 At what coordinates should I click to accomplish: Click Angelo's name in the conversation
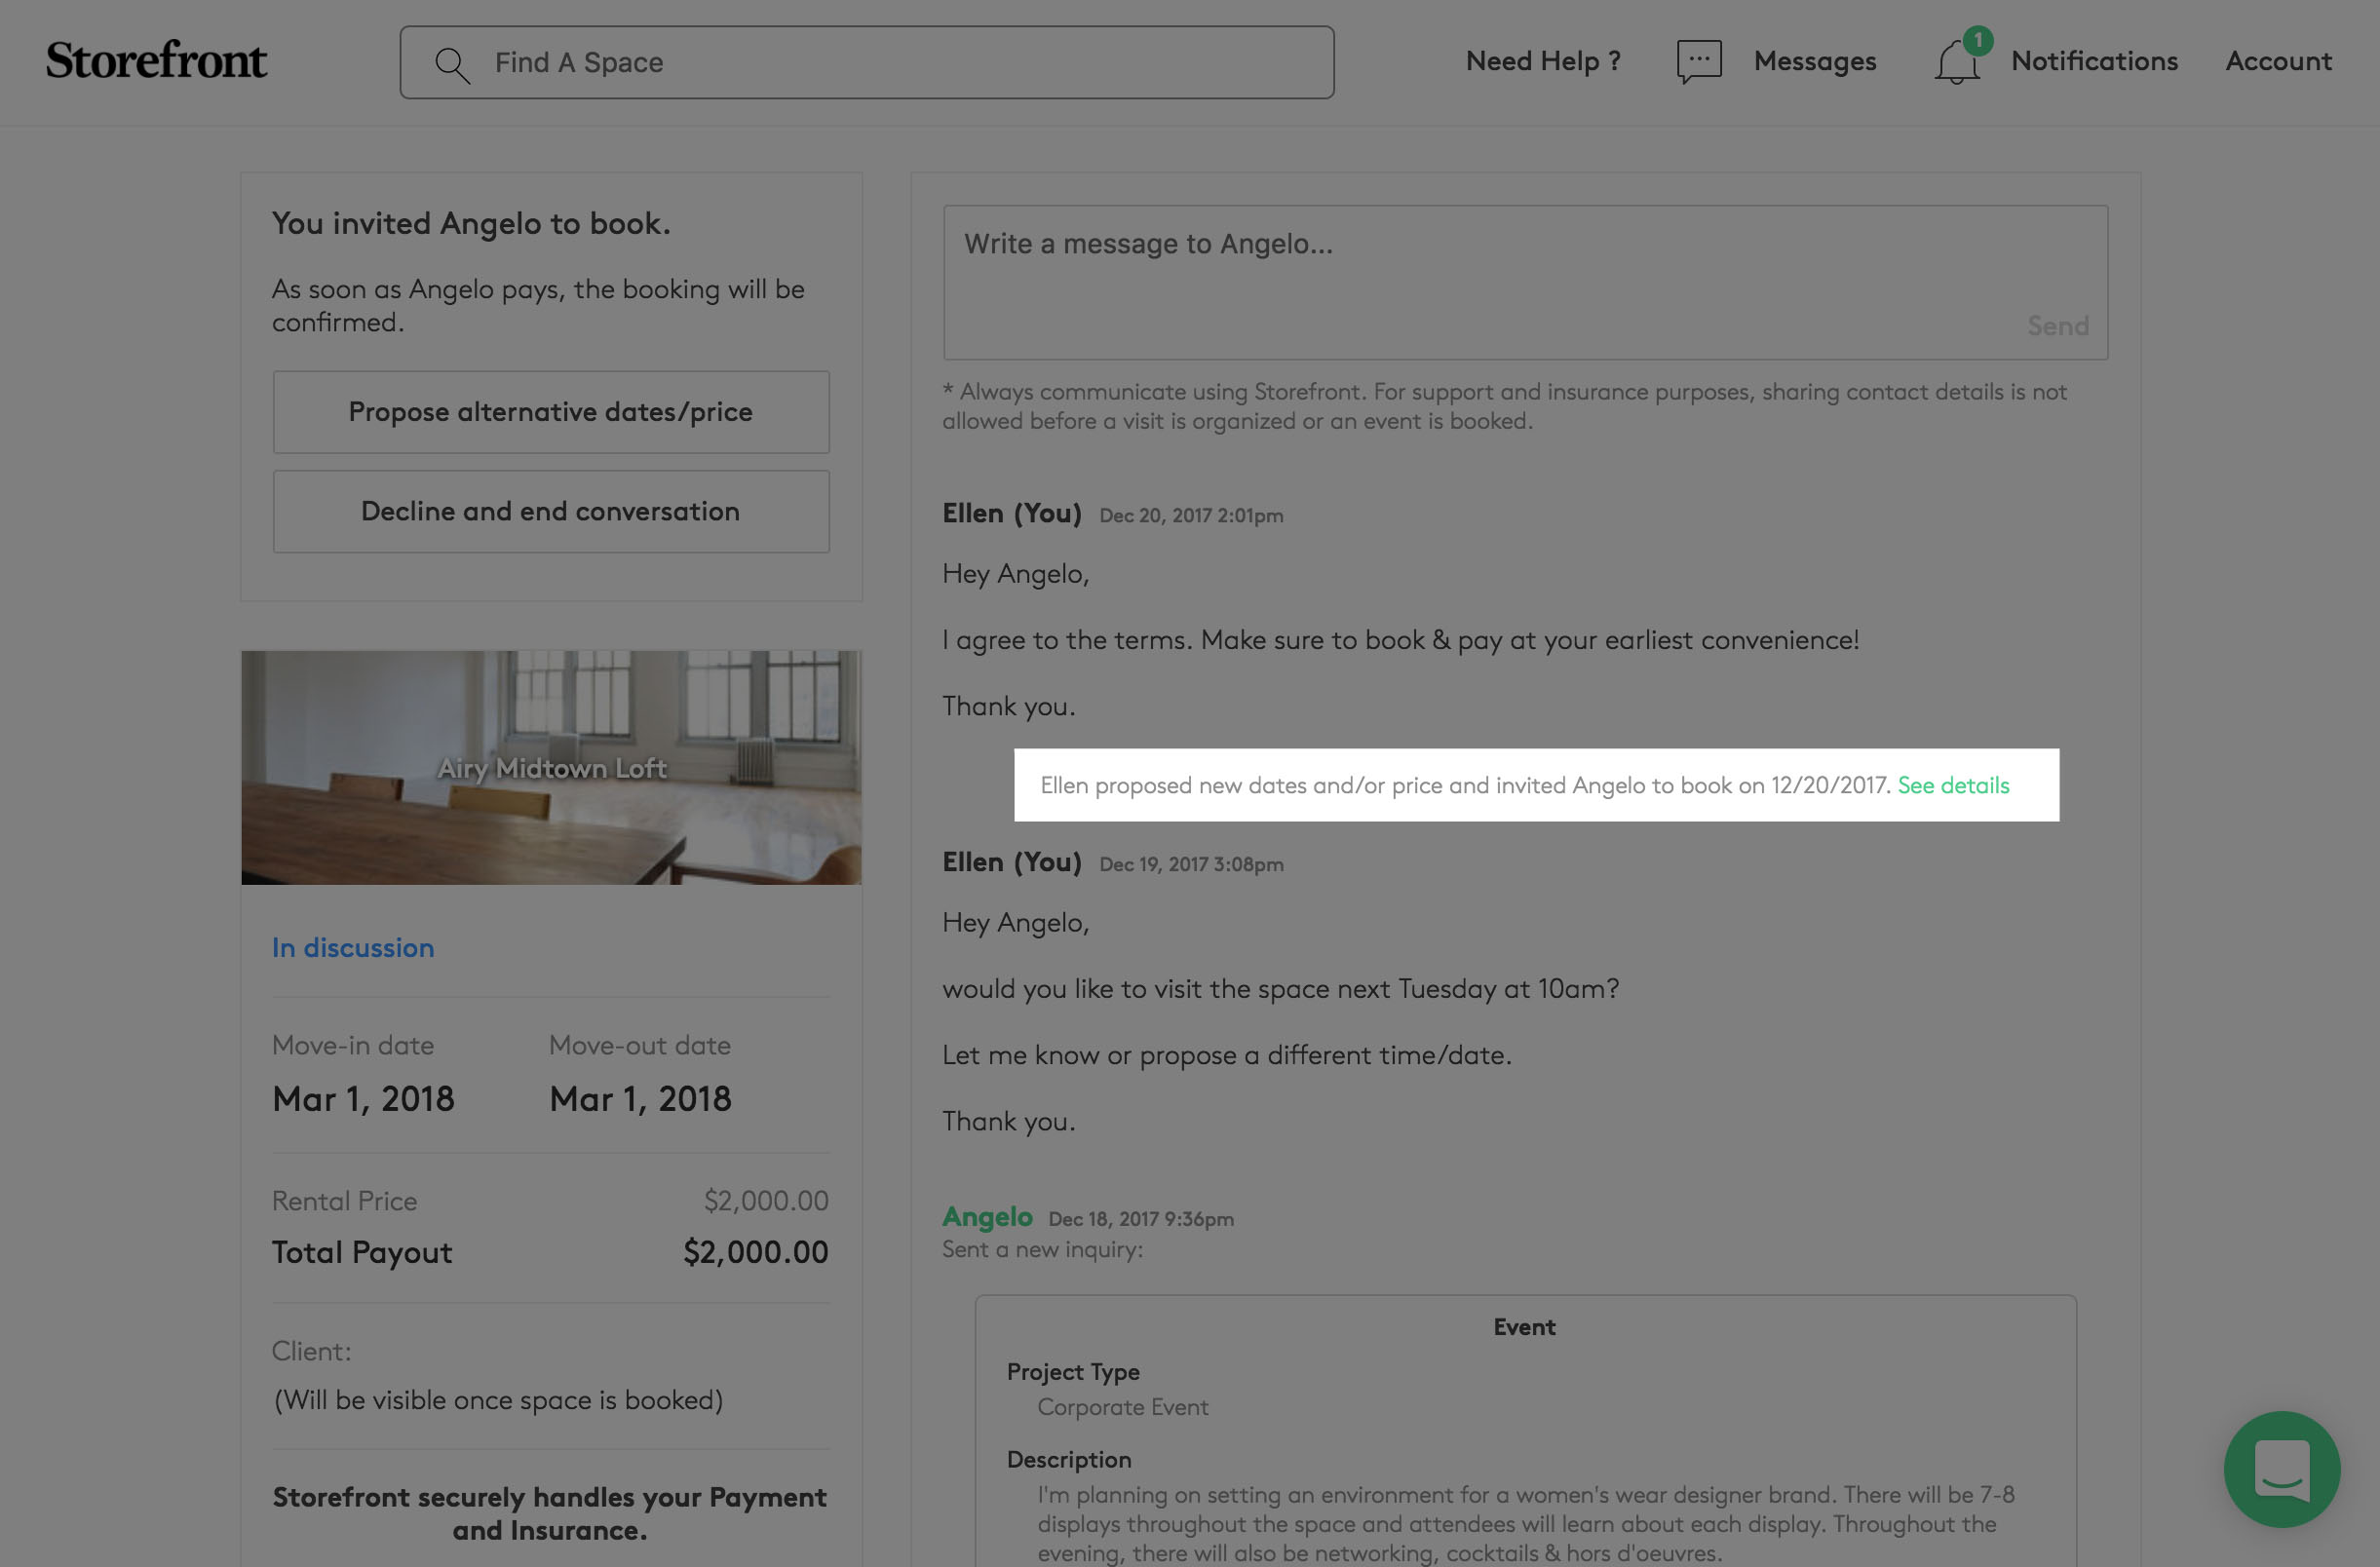point(987,1216)
